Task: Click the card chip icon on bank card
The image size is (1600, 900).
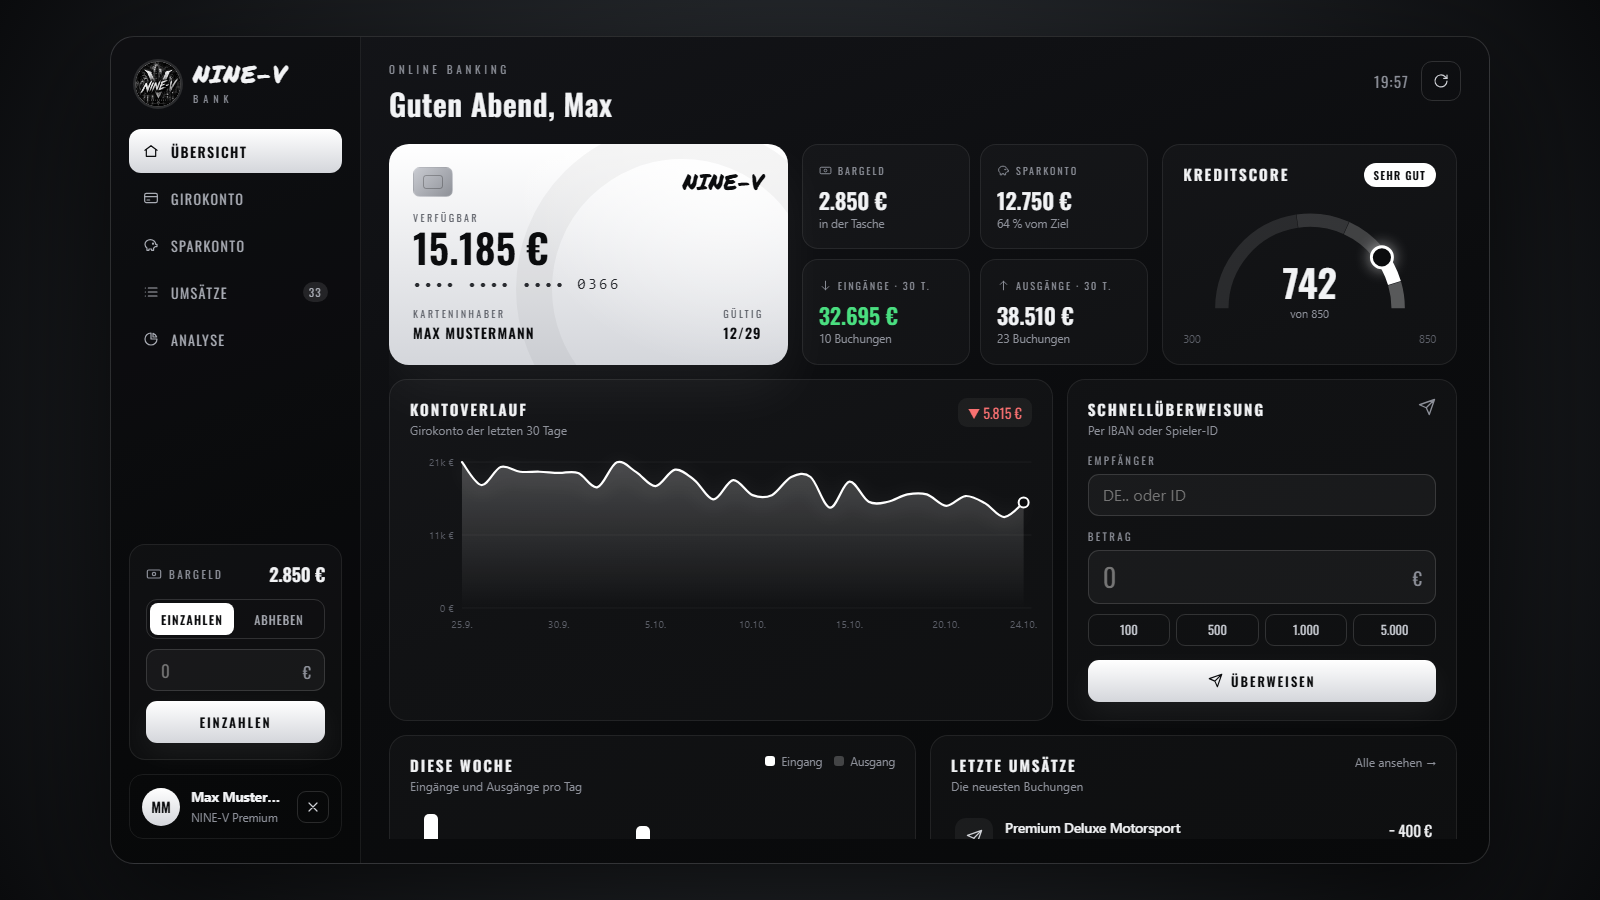Action: 433,181
